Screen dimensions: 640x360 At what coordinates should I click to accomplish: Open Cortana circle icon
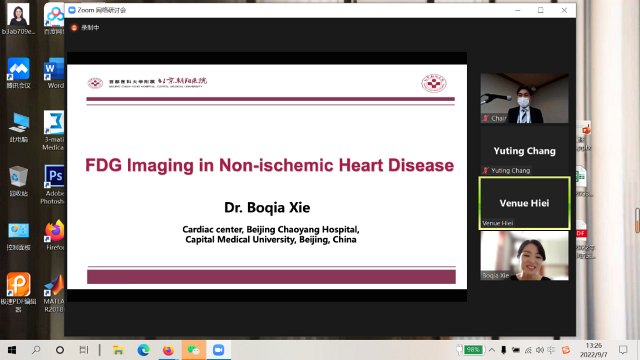point(60,350)
